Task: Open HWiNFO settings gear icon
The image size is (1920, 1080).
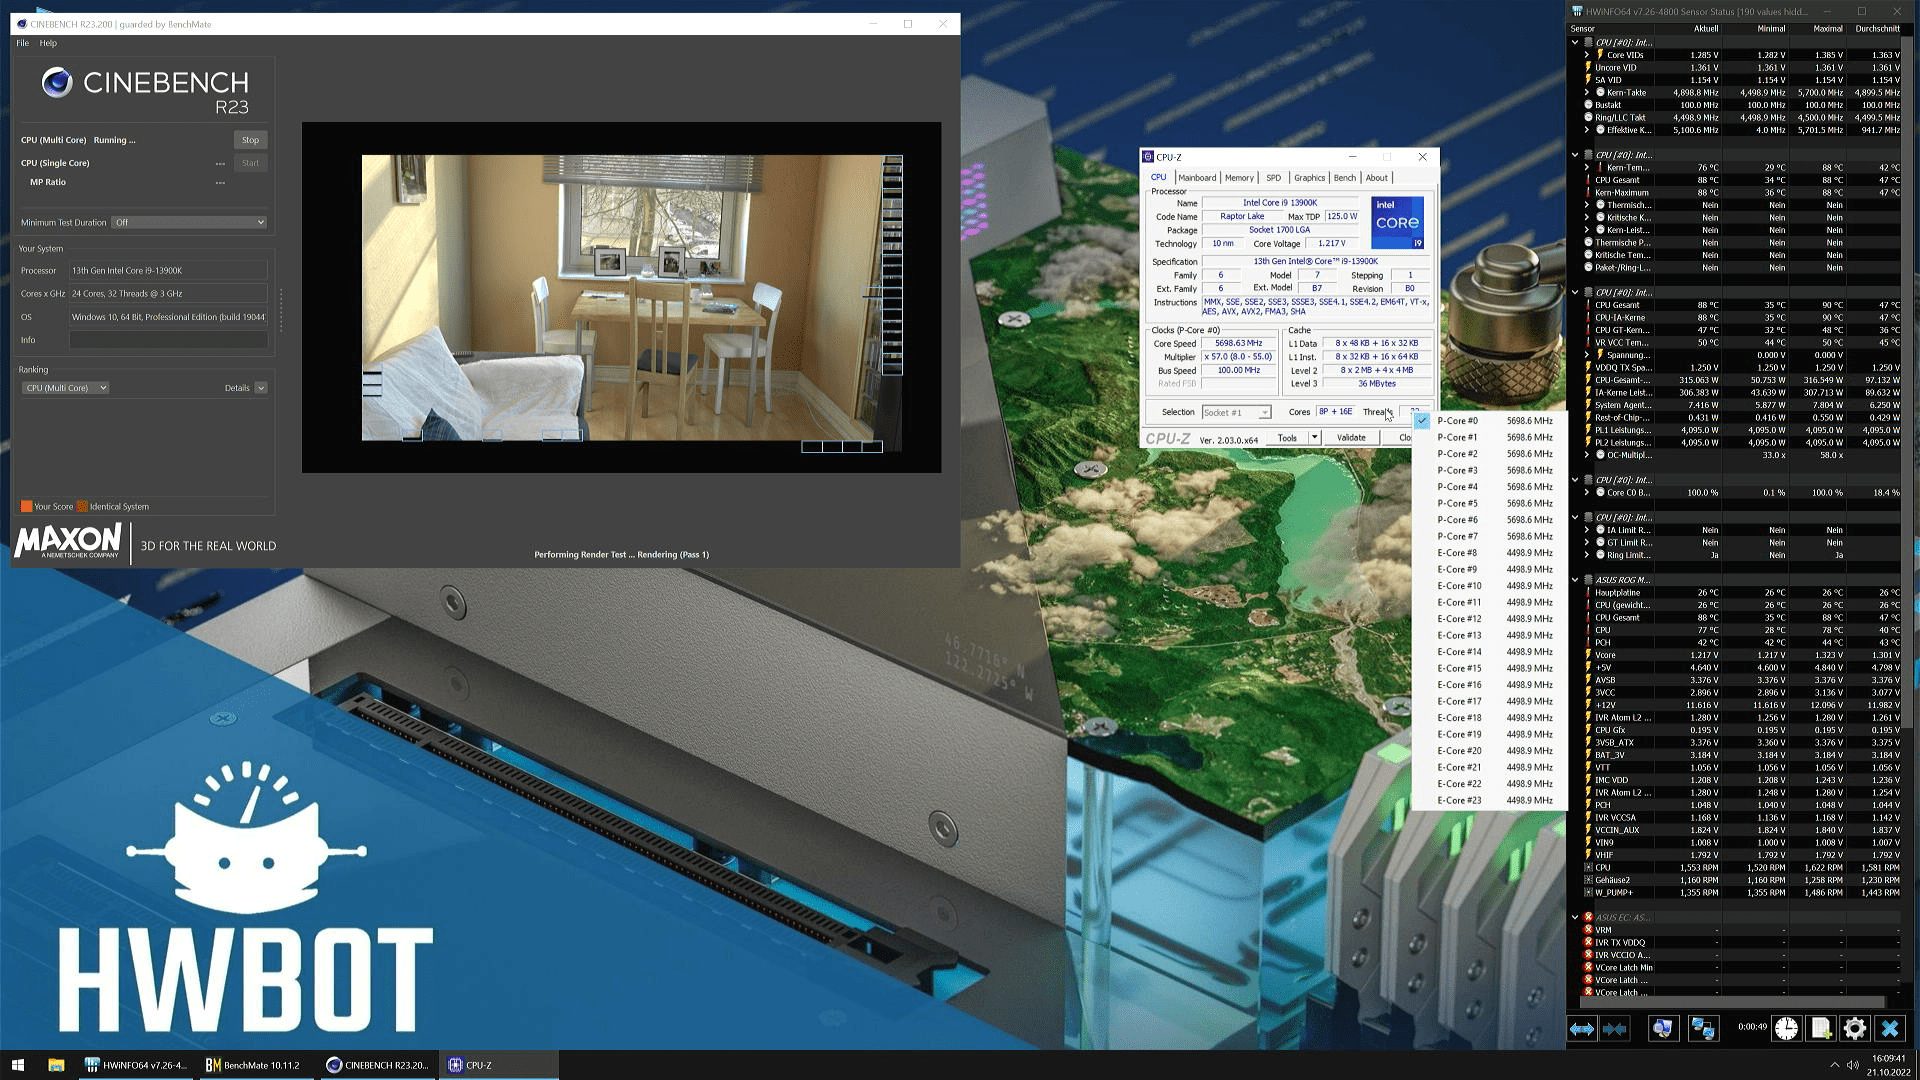Action: pyautogui.click(x=1854, y=1028)
